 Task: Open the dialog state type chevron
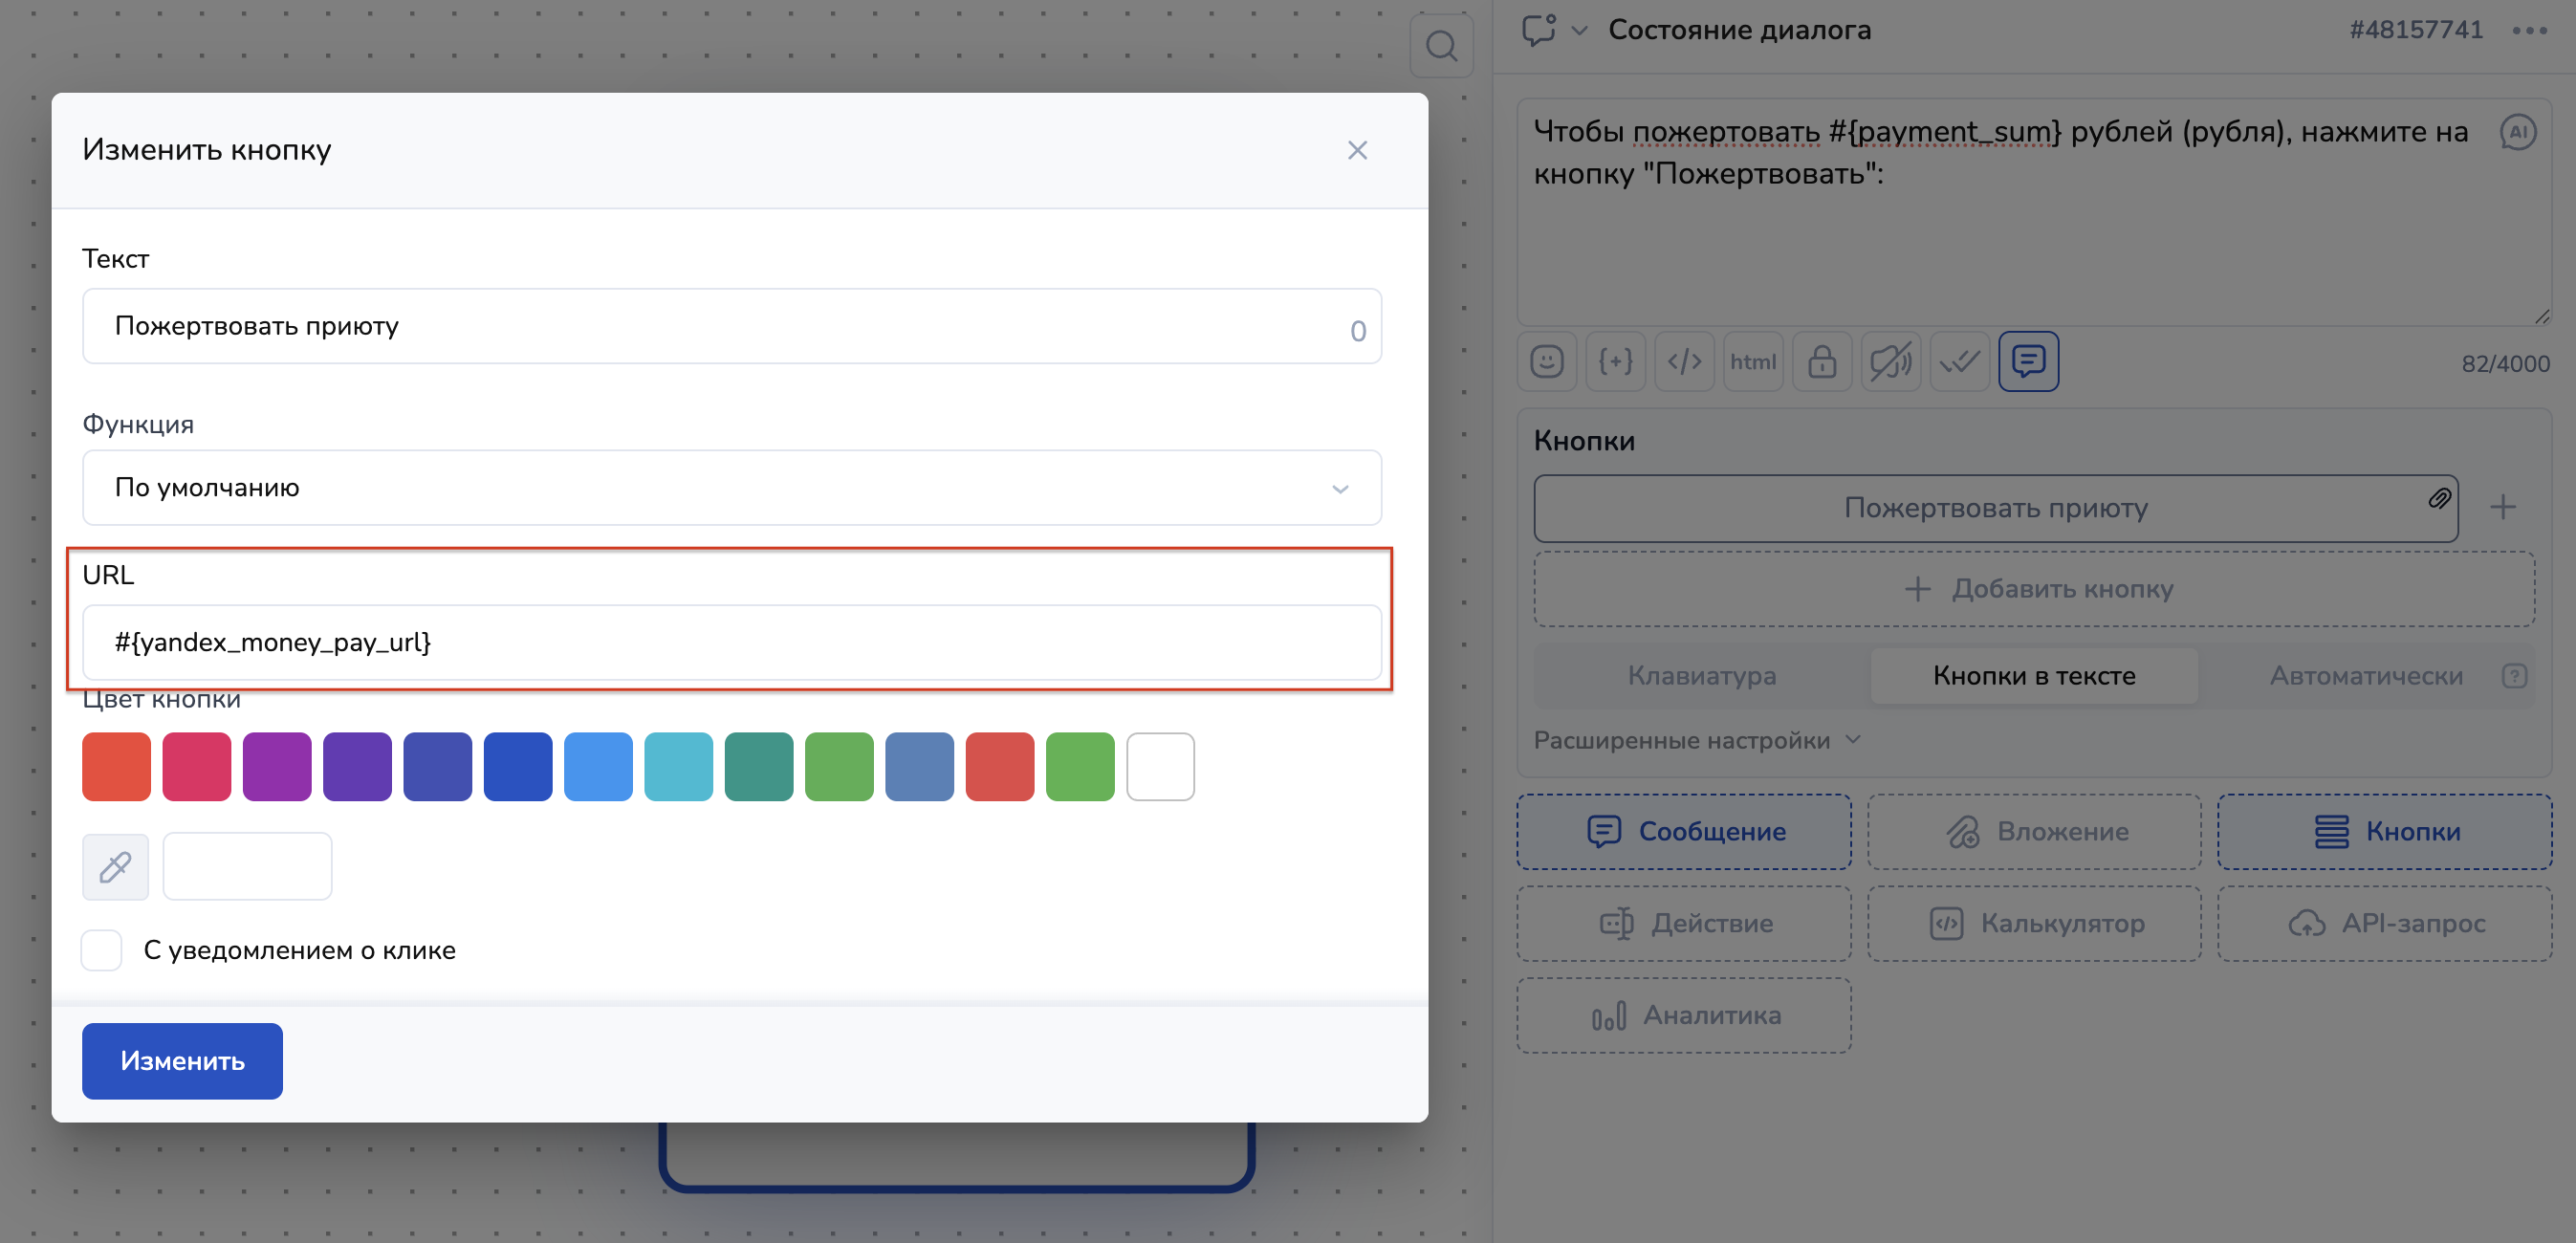[1579, 30]
